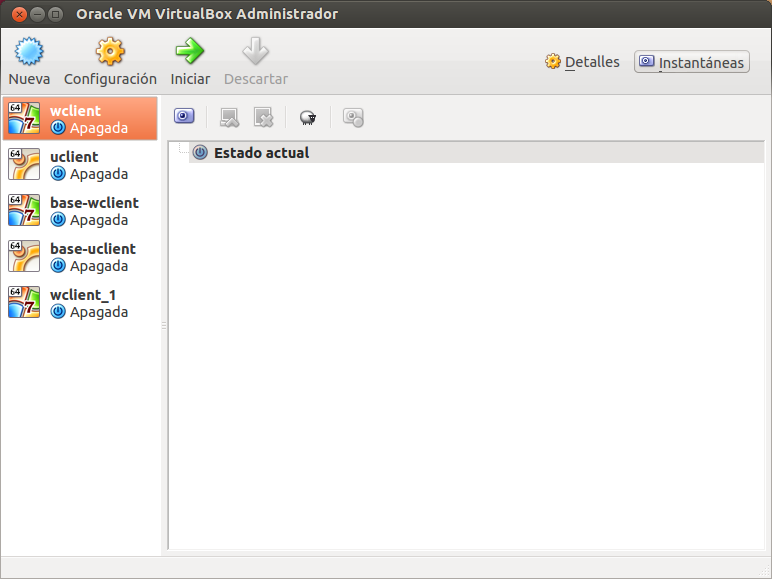Maximize the VirtualBox Administrador window
The image size is (772, 579).
click(x=56, y=14)
